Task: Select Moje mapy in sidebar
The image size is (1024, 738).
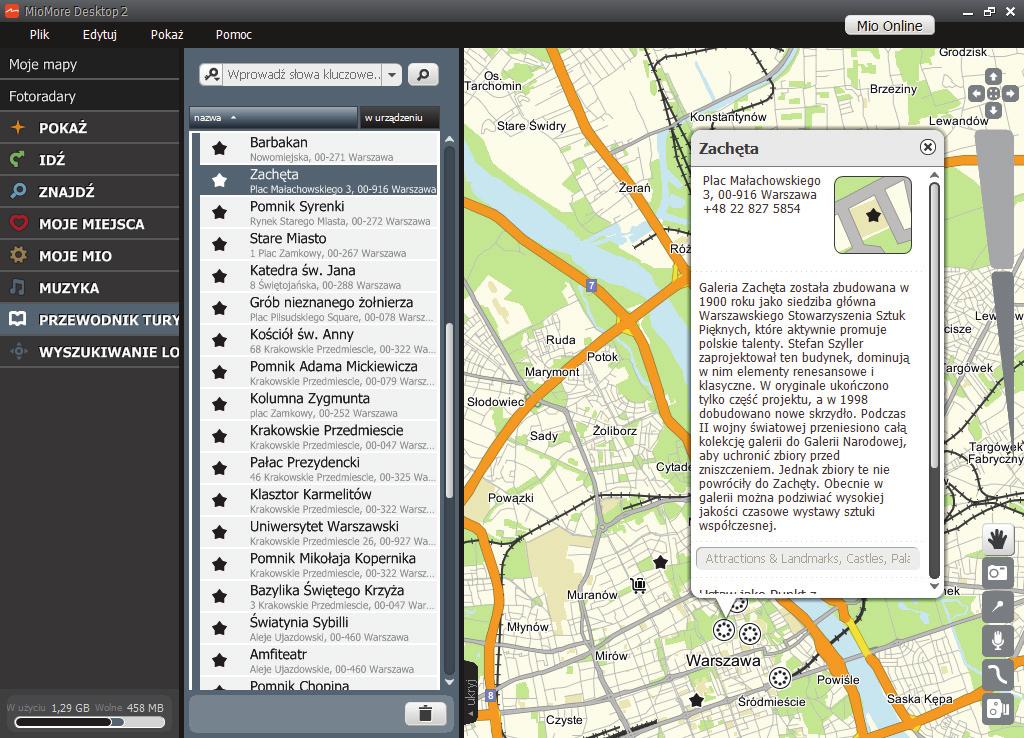Action: pos(89,64)
